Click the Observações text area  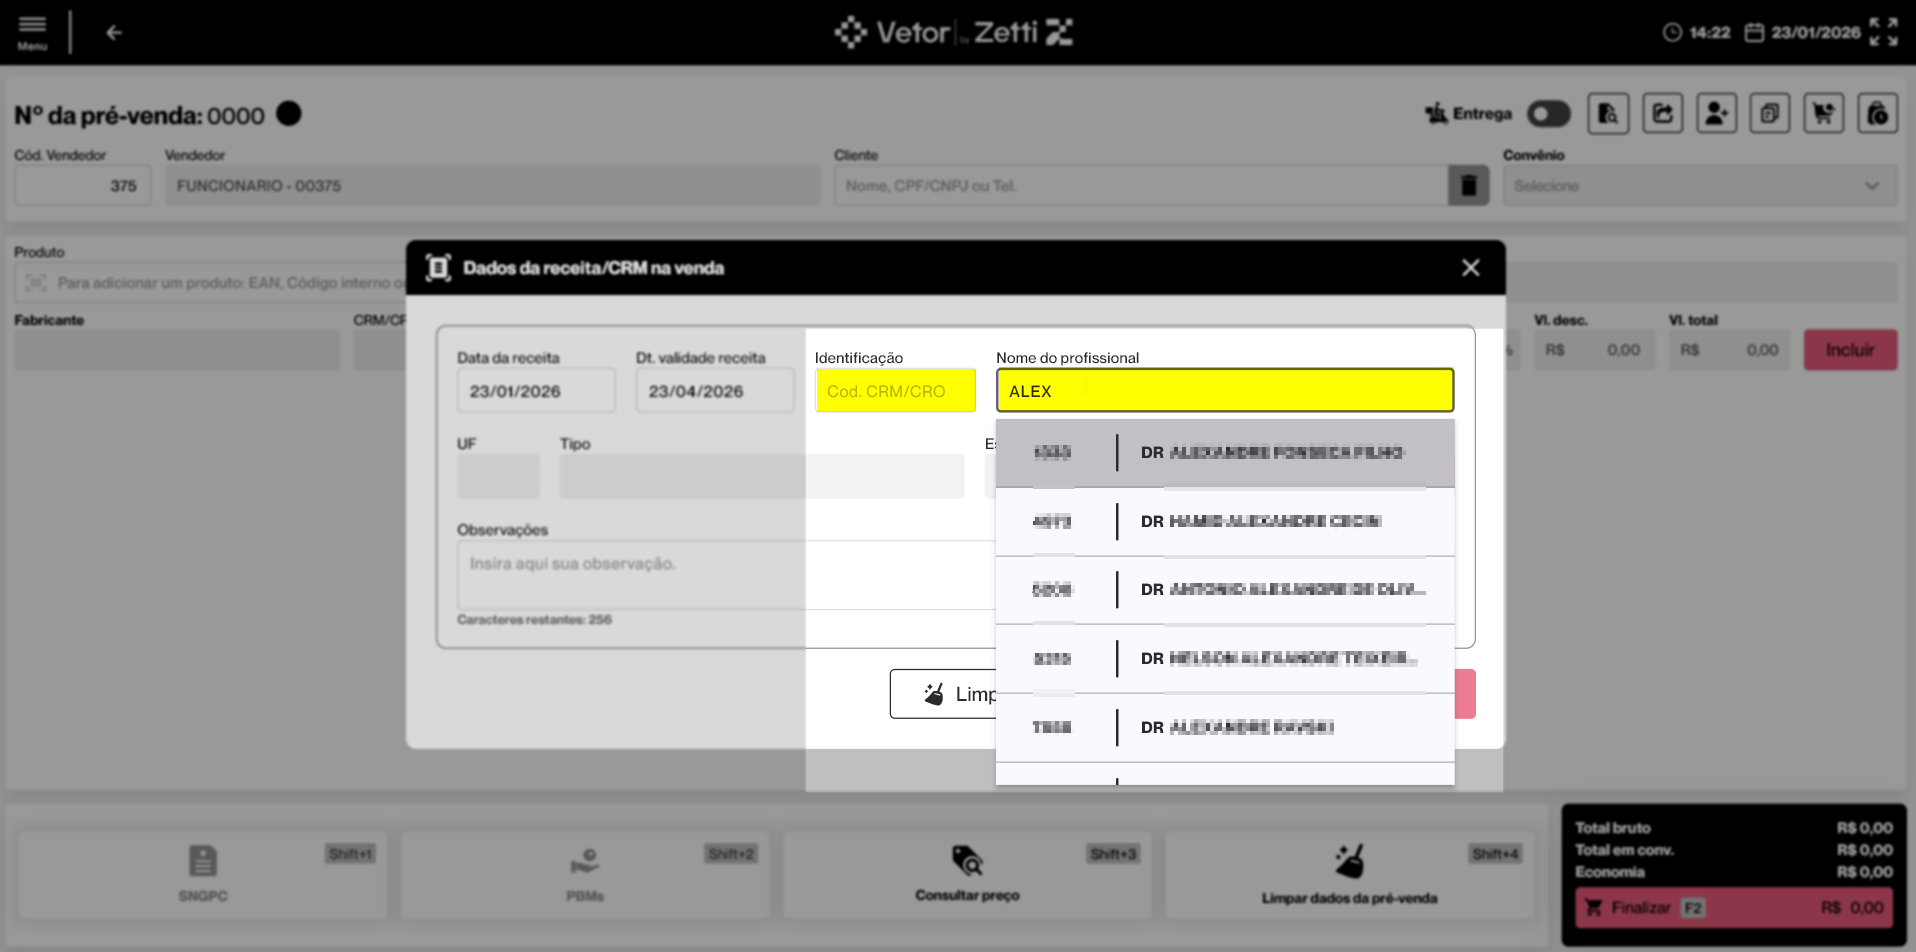pyautogui.click(x=726, y=575)
